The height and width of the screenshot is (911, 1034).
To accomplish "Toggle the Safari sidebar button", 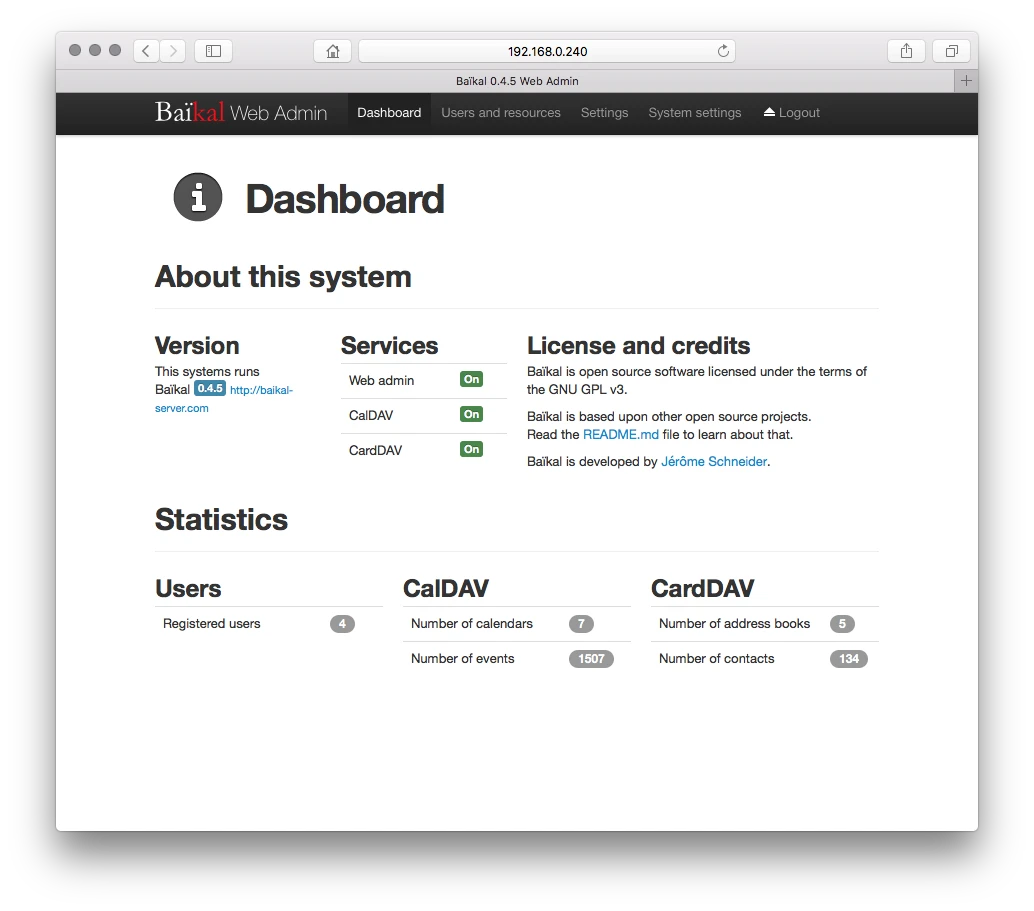I will 214,51.
